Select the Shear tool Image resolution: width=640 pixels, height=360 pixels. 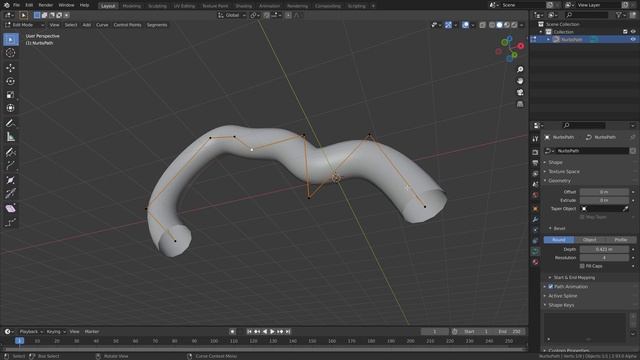tap(11, 209)
